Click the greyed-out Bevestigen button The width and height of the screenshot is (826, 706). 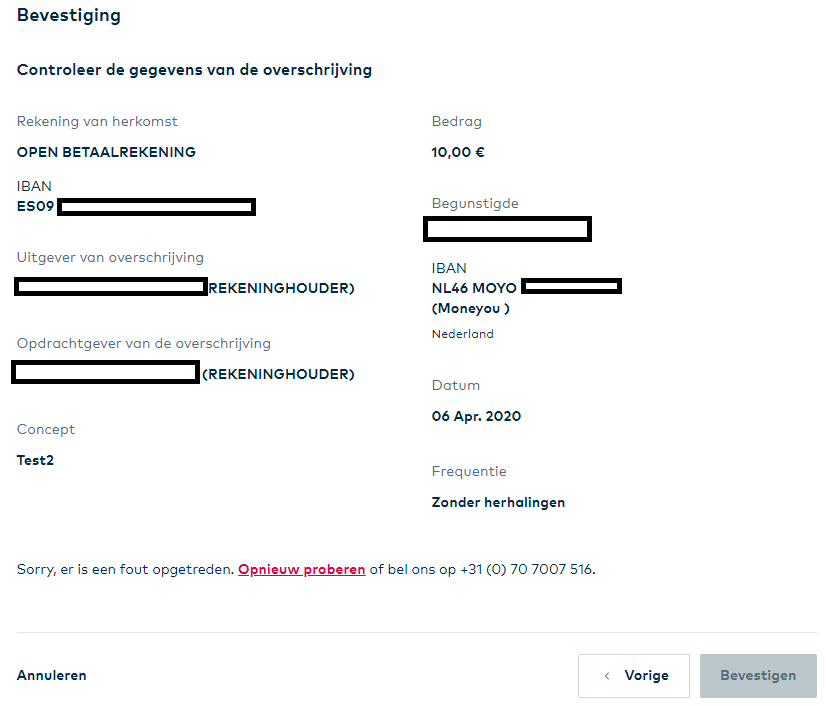pos(758,676)
